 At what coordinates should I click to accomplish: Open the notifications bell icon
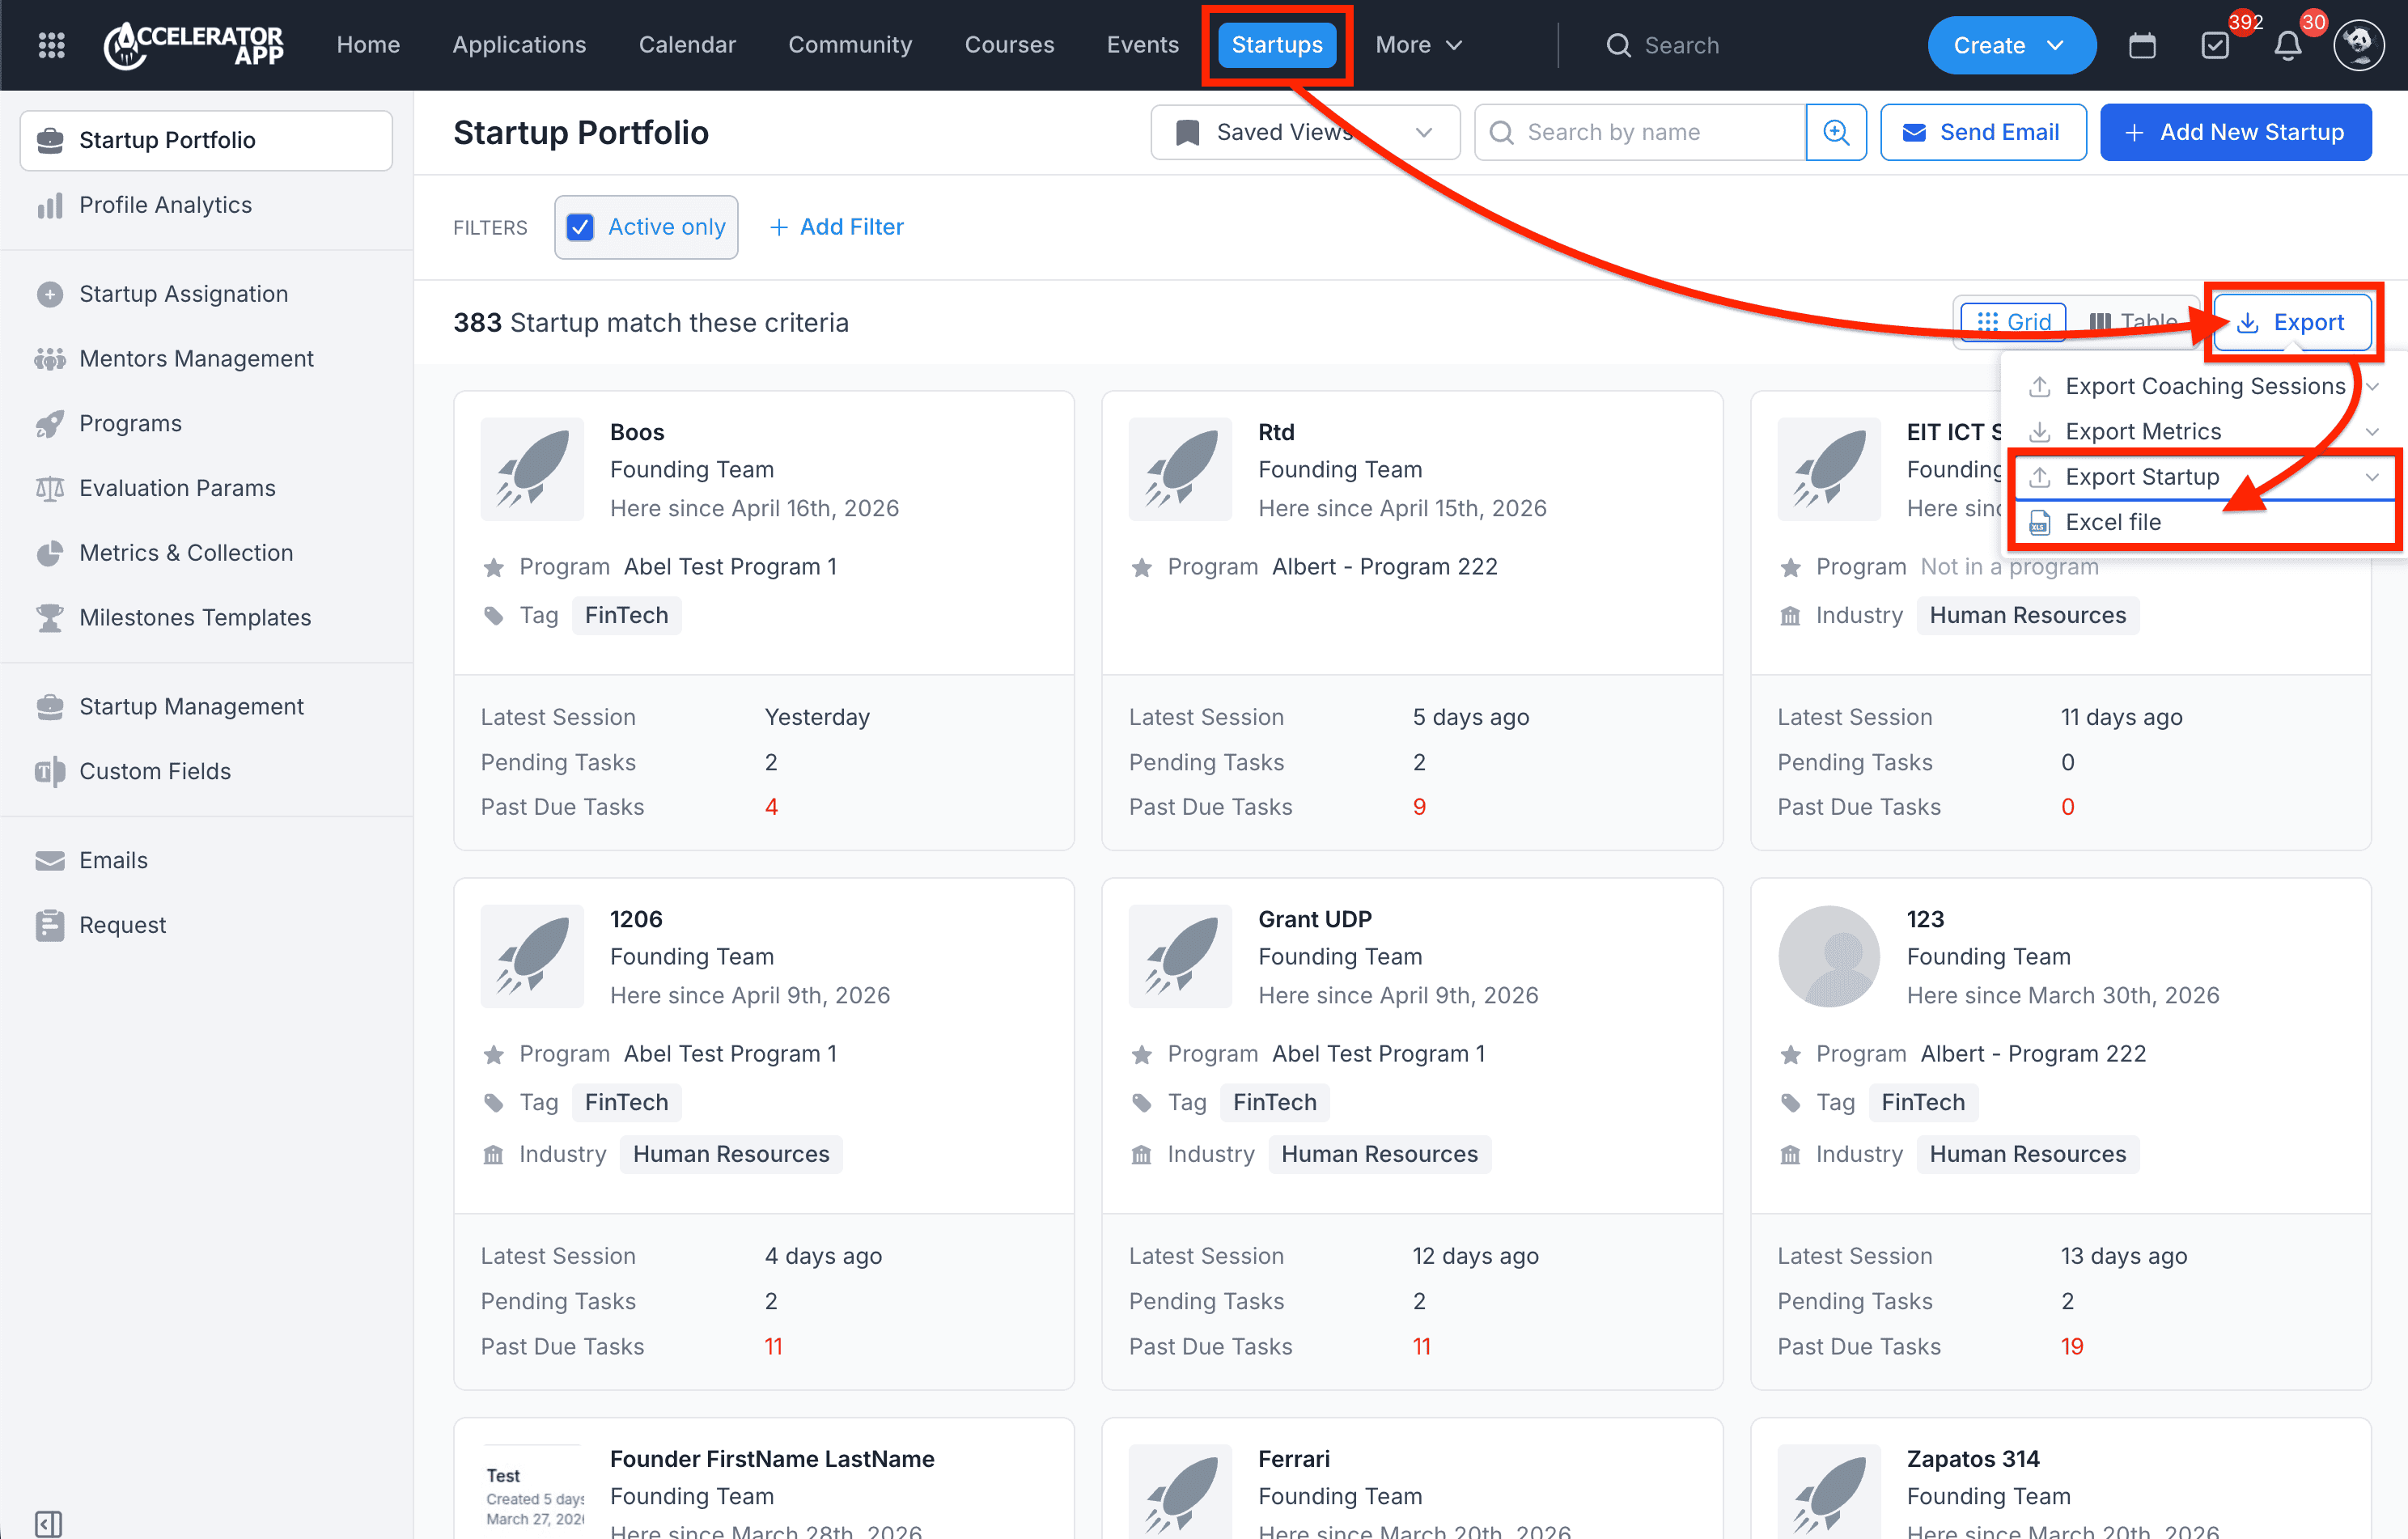pyautogui.click(x=2288, y=45)
